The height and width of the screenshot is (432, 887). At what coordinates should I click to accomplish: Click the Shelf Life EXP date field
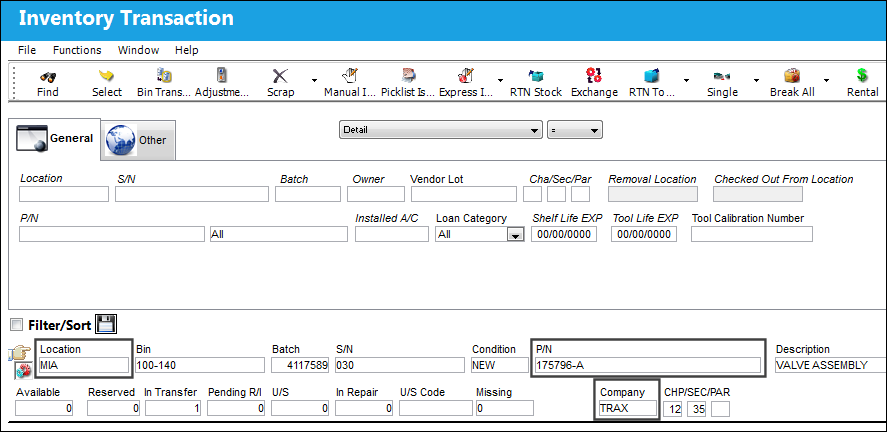click(x=564, y=234)
